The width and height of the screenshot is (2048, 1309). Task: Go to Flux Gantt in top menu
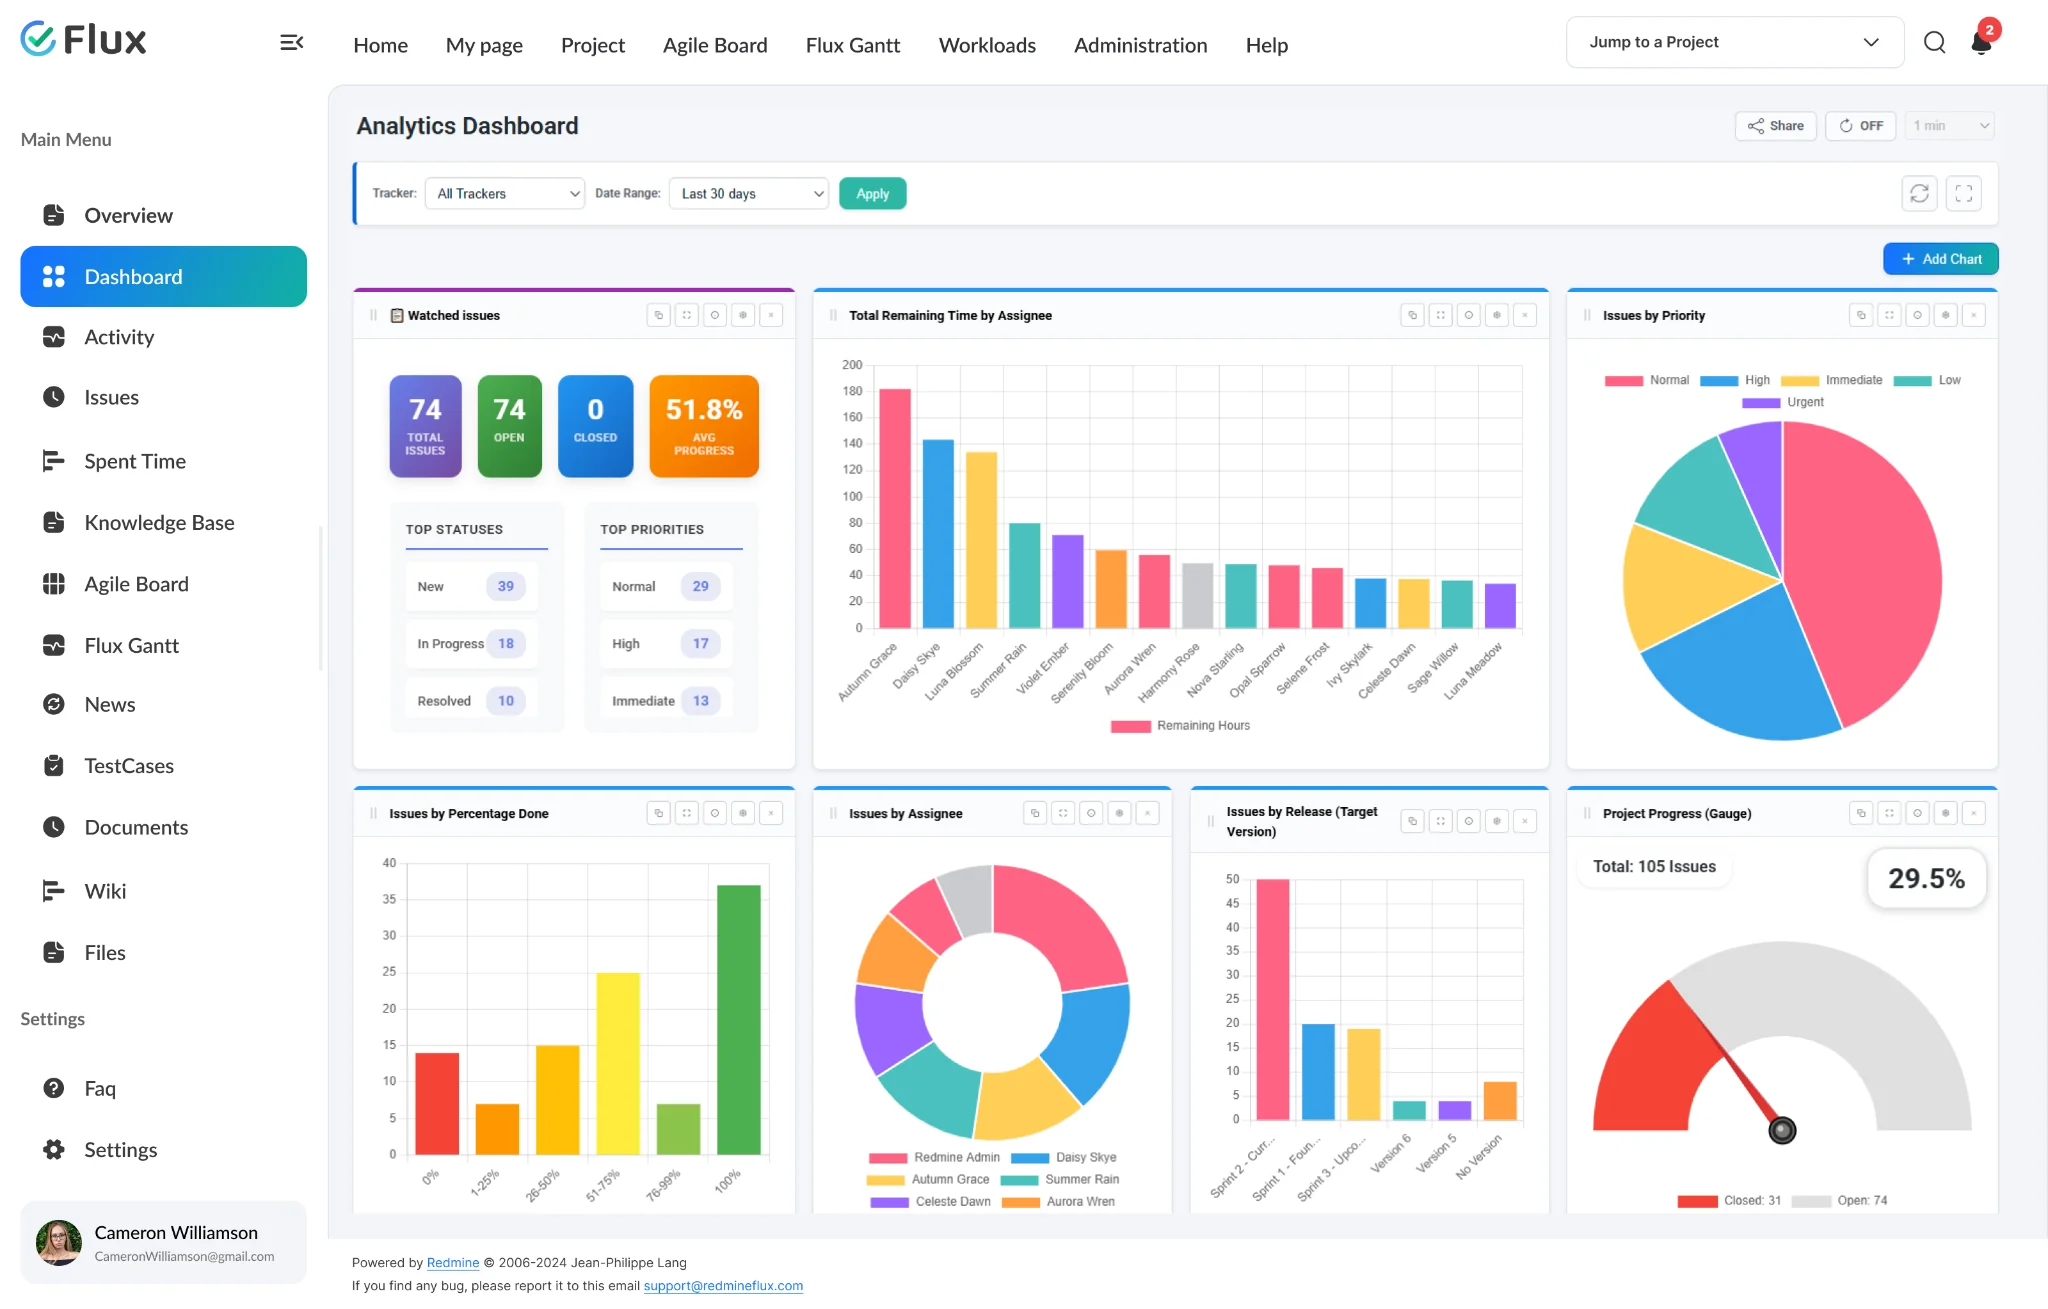[853, 45]
